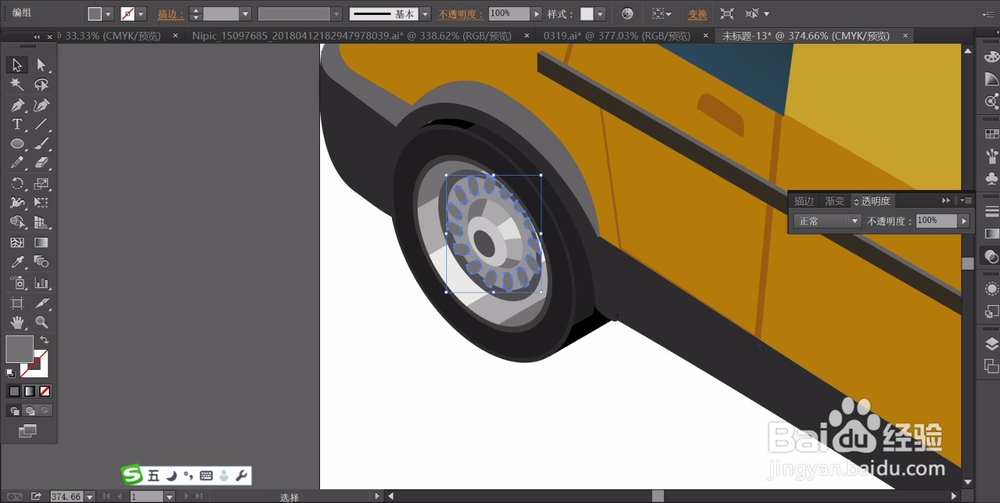Screen dimensions: 1000x503
Task: Choose the Pencil tool
Action: click(x=17, y=163)
